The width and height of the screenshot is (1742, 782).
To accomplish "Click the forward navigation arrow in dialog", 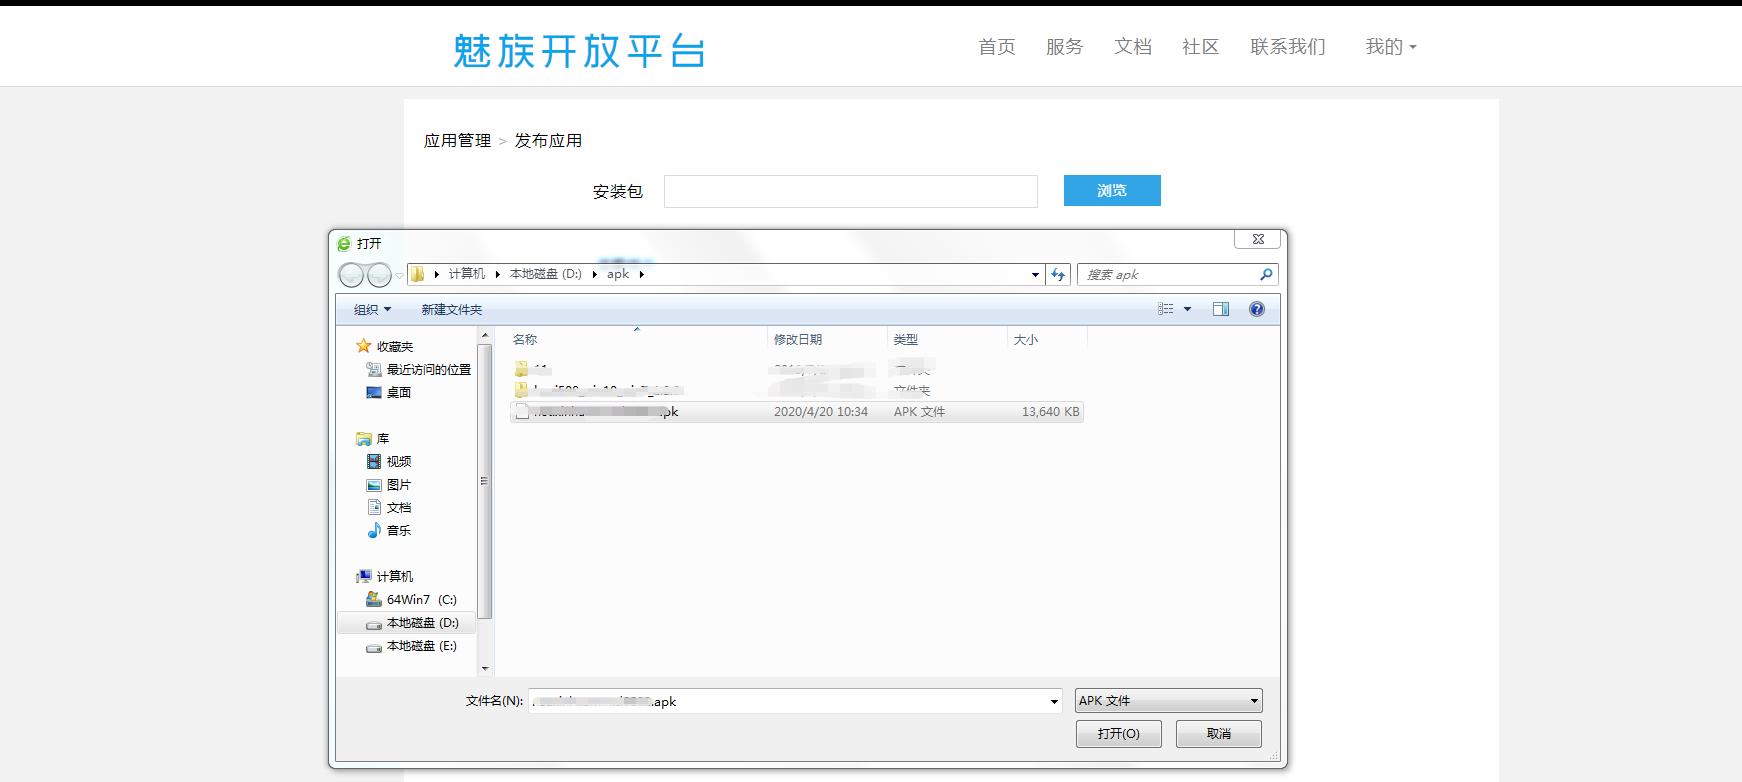I will (x=379, y=274).
